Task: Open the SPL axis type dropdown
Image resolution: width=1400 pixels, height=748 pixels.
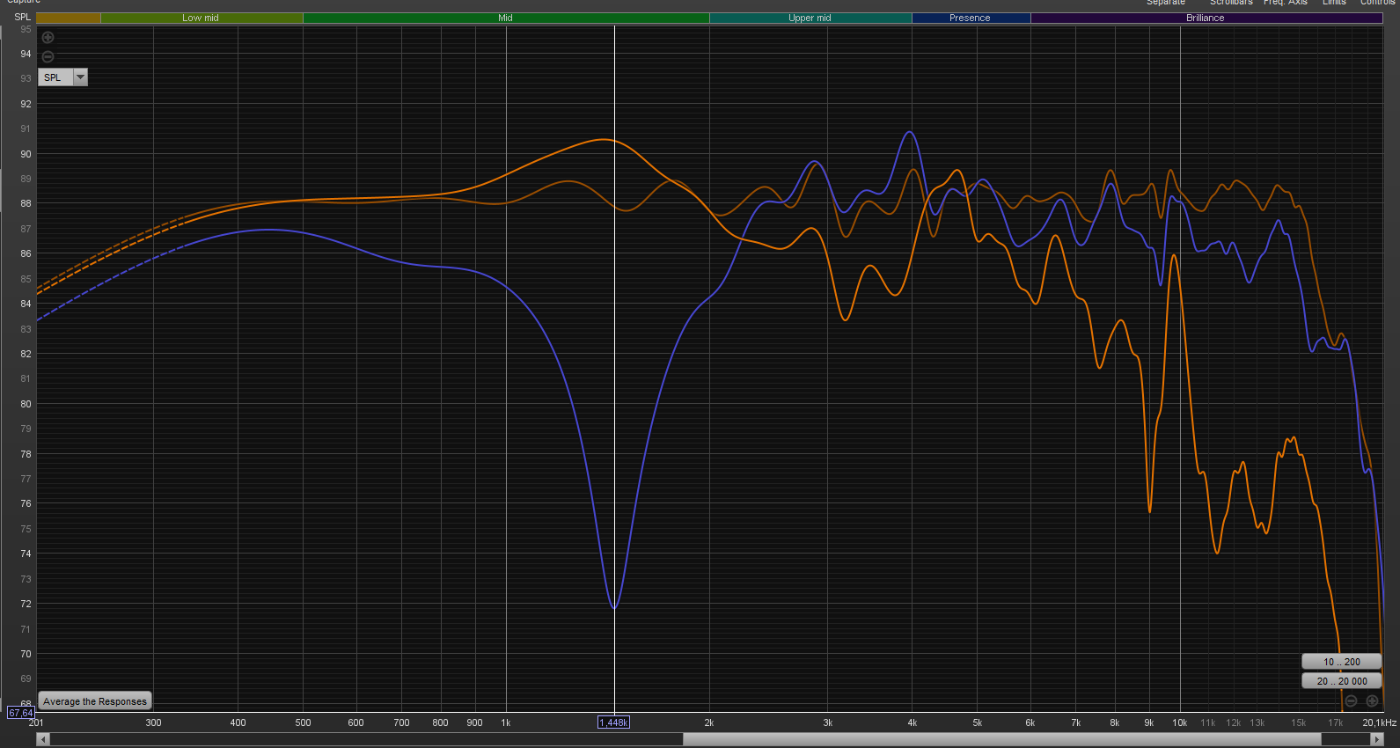Action: [80, 77]
